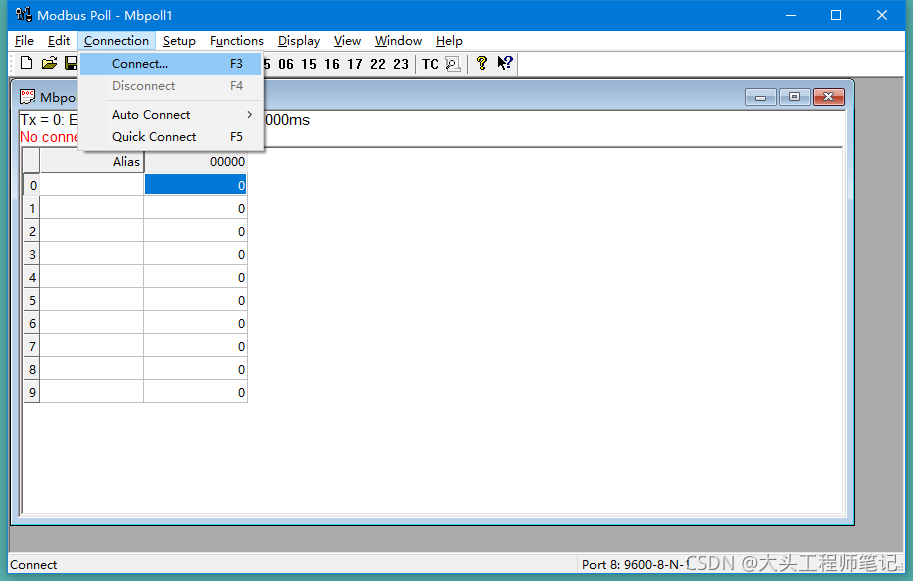Click the Alias cell of row 9

point(91,392)
